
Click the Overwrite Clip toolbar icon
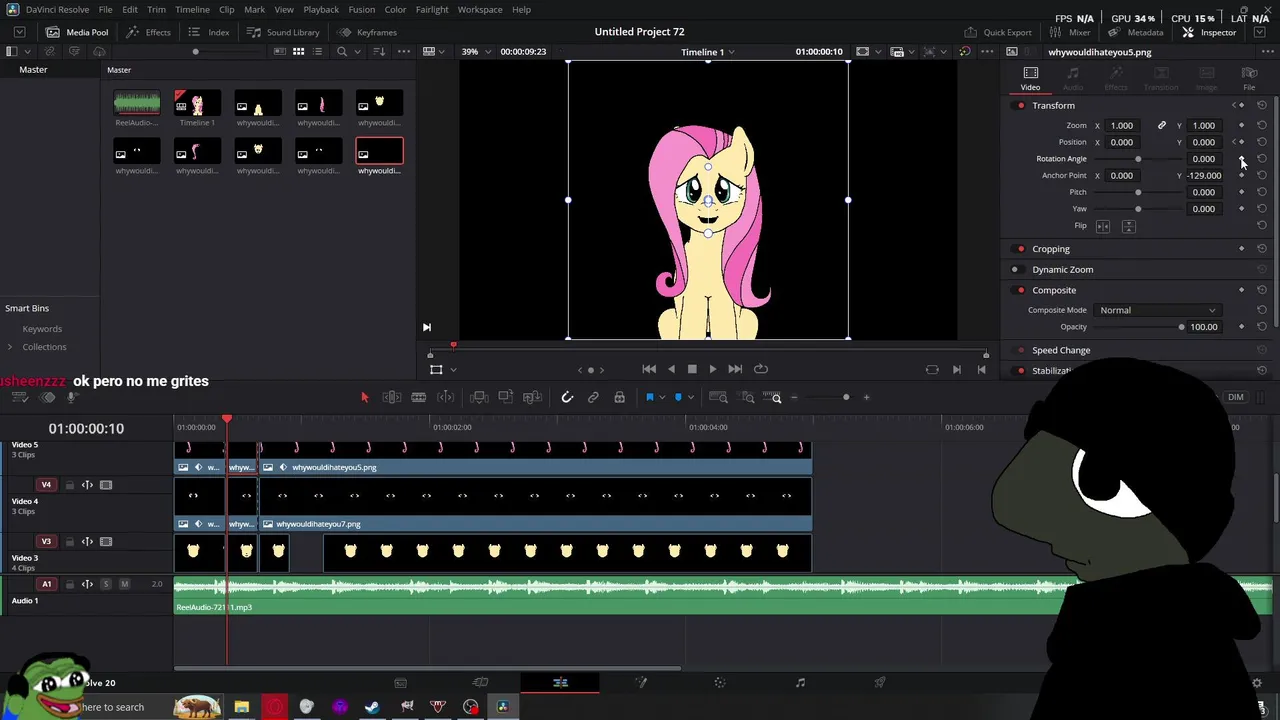(506, 397)
